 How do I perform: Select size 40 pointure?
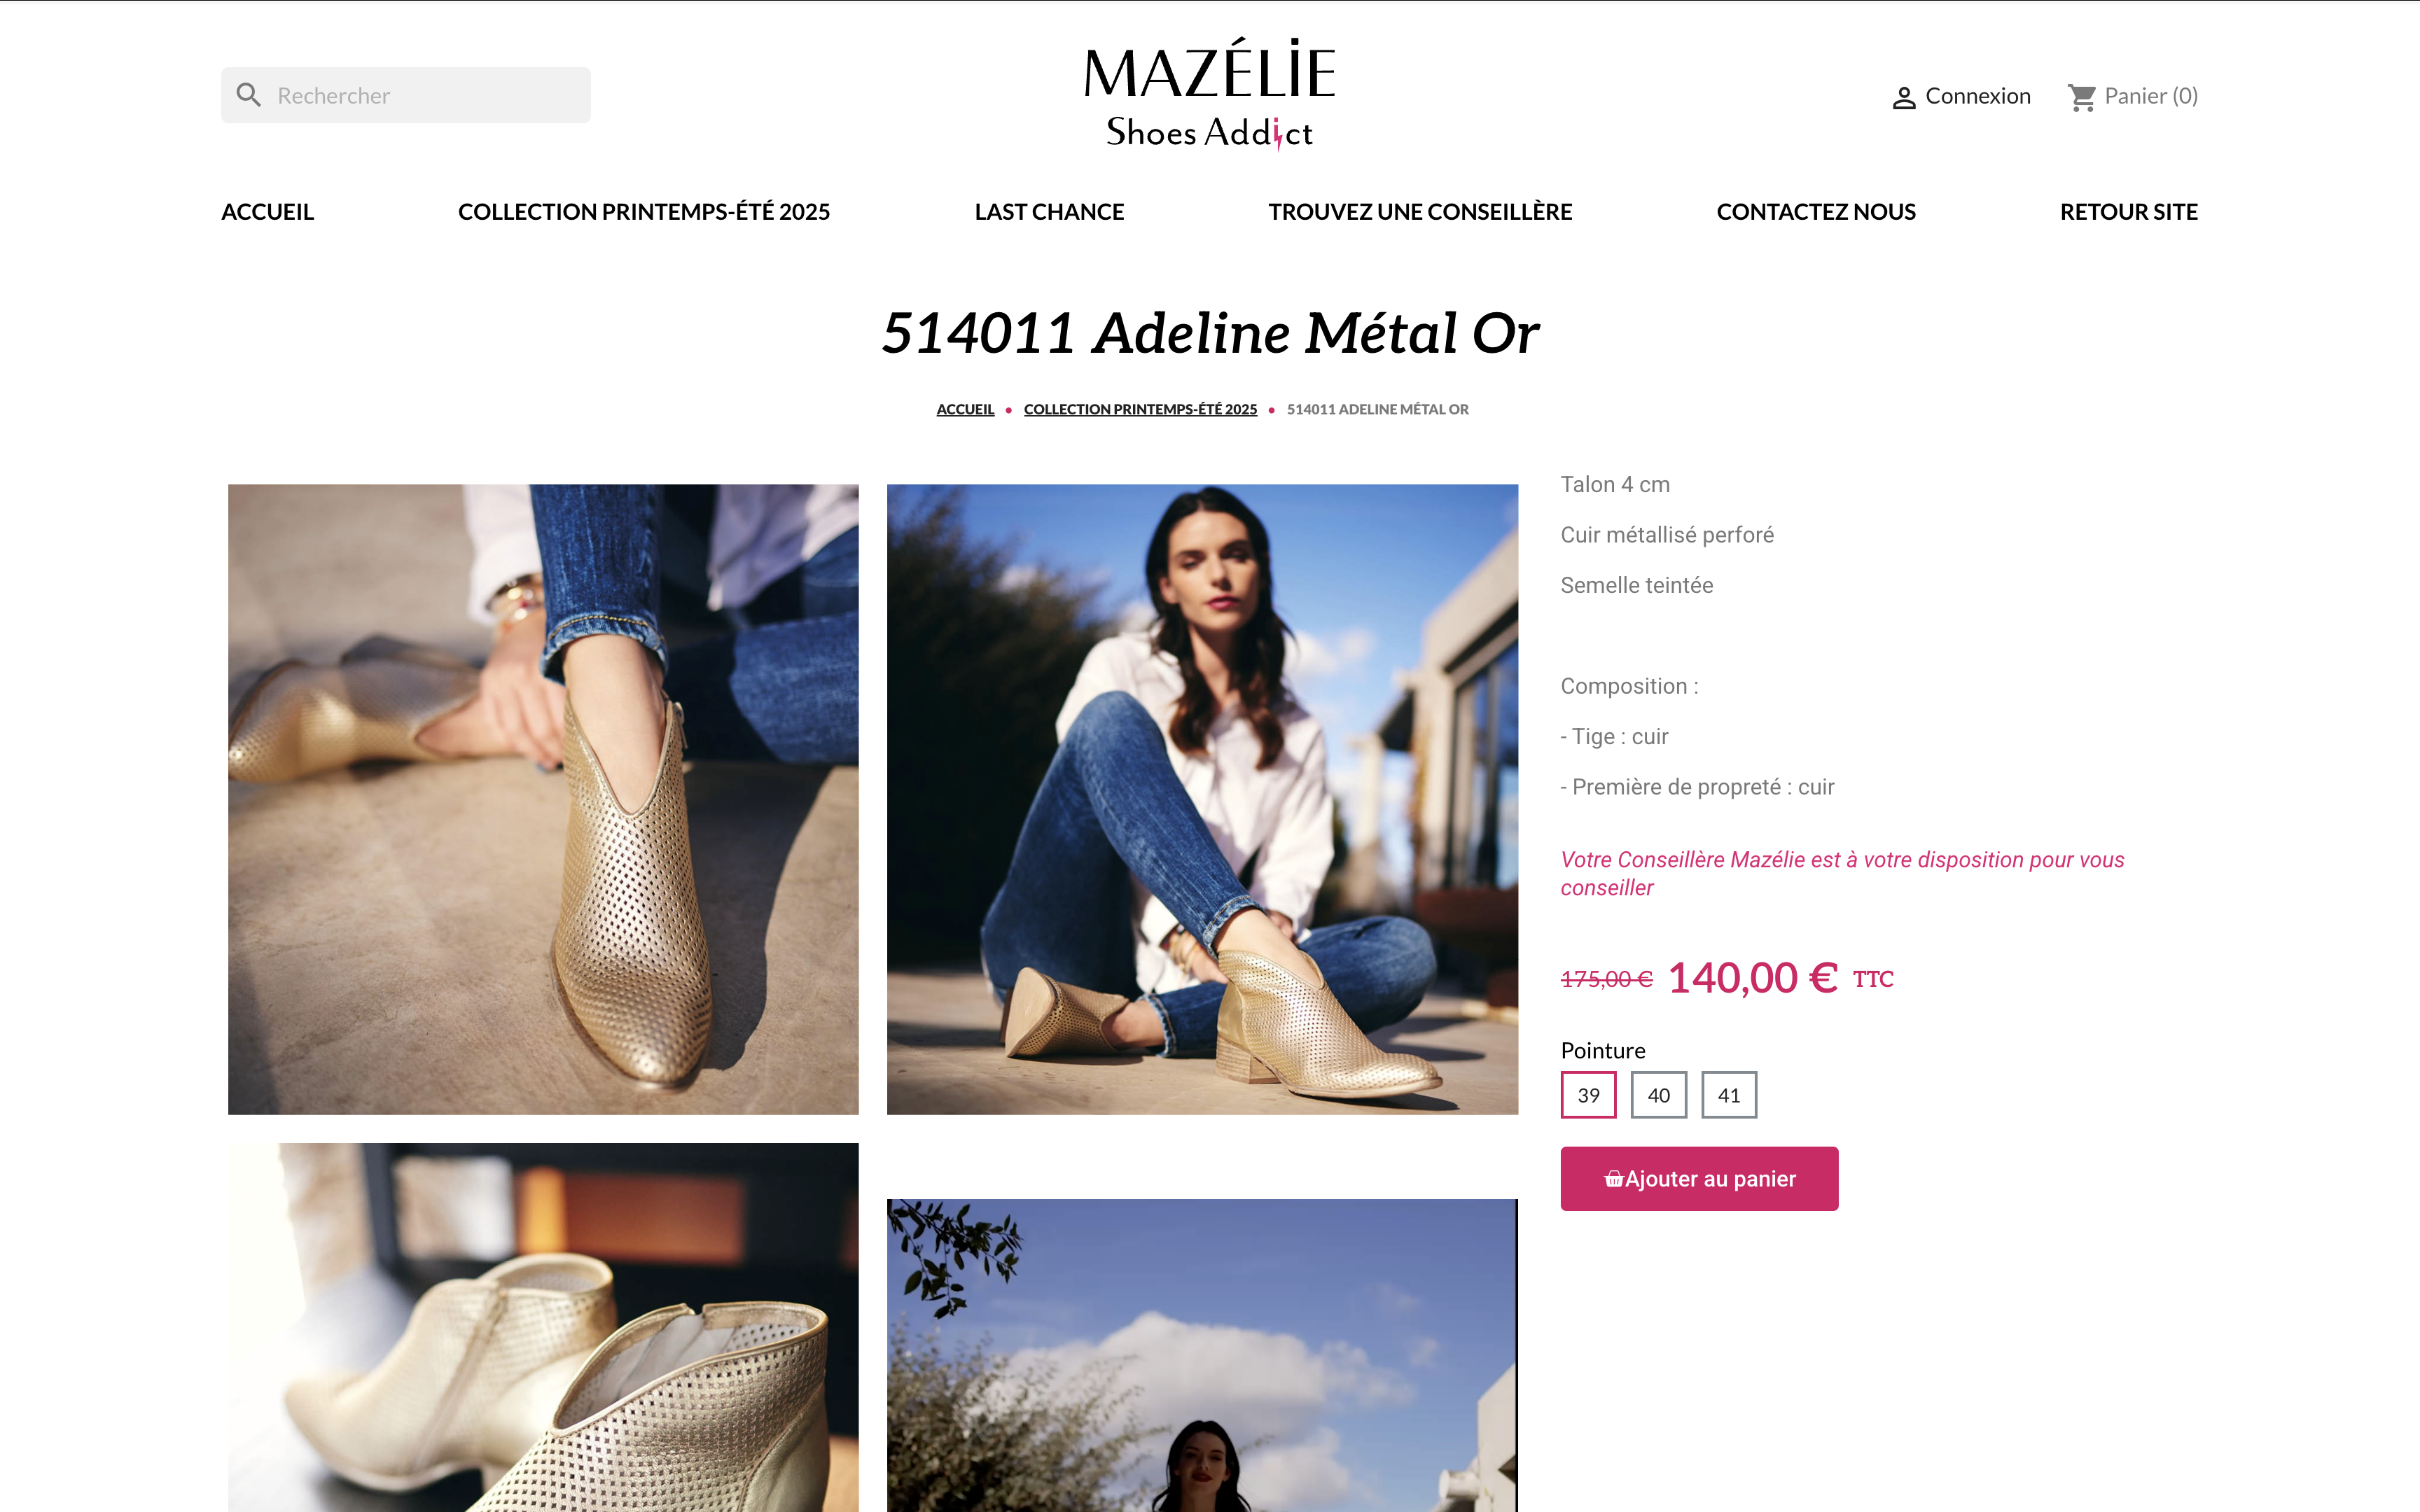click(1658, 1095)
